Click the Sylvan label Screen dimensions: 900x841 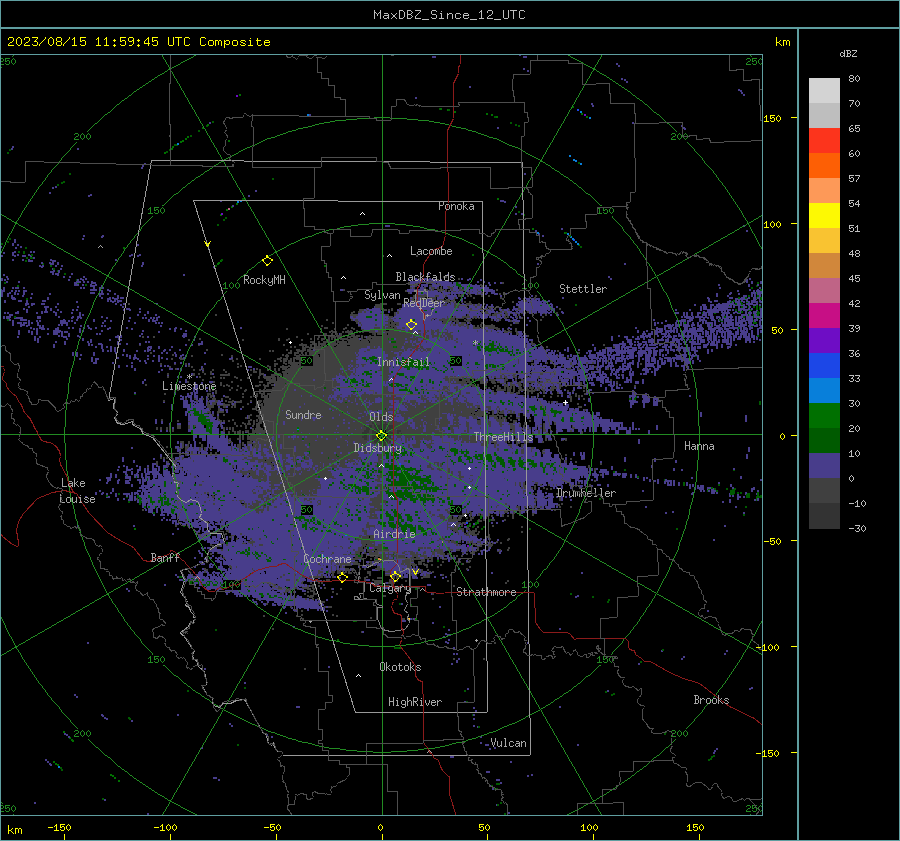click(x=382, y=295)
